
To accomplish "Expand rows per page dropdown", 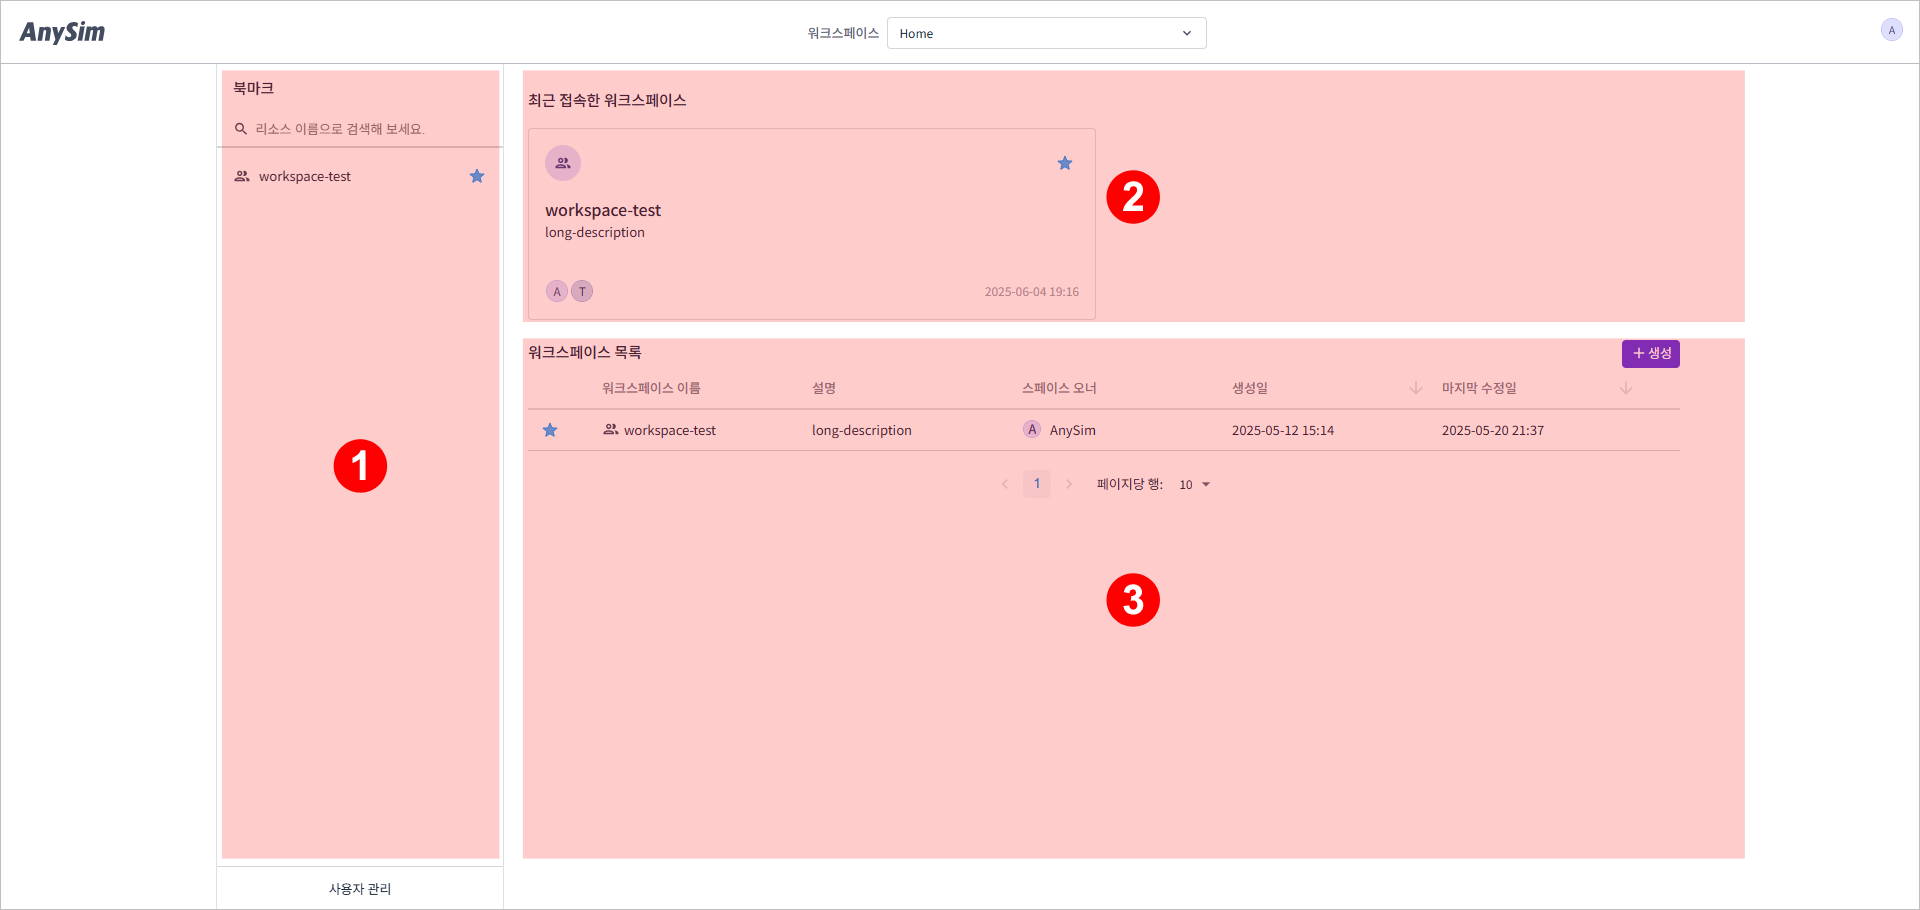I will (x=1194, y=485).
